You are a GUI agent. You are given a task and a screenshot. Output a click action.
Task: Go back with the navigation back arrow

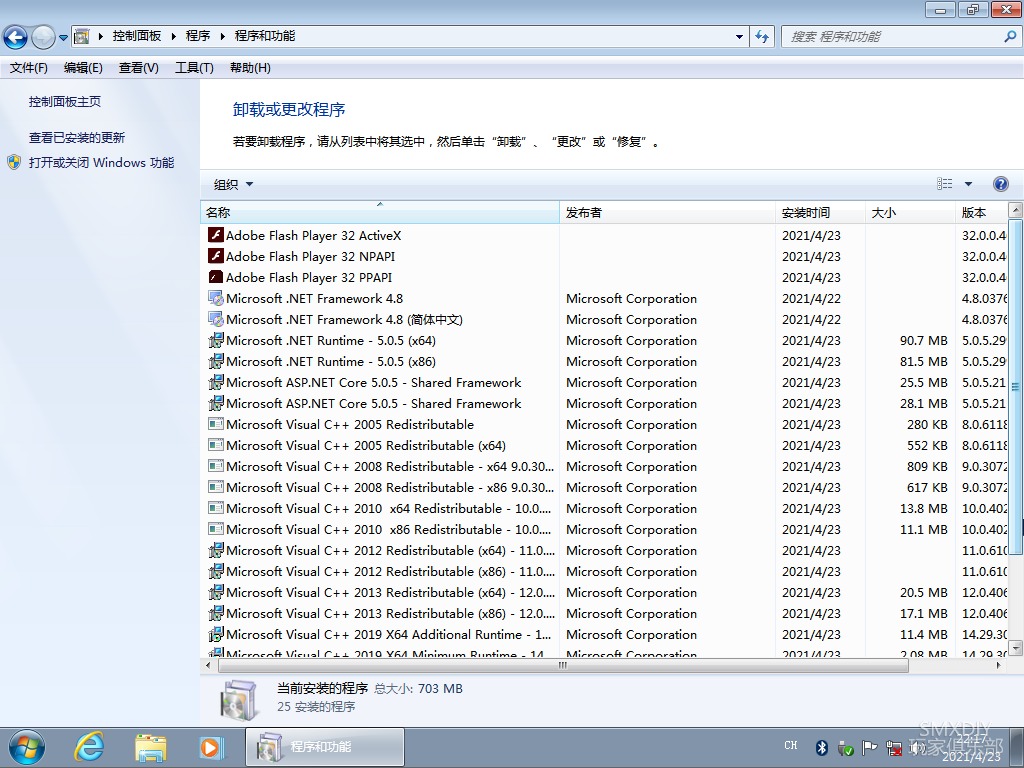click(16, 37)
